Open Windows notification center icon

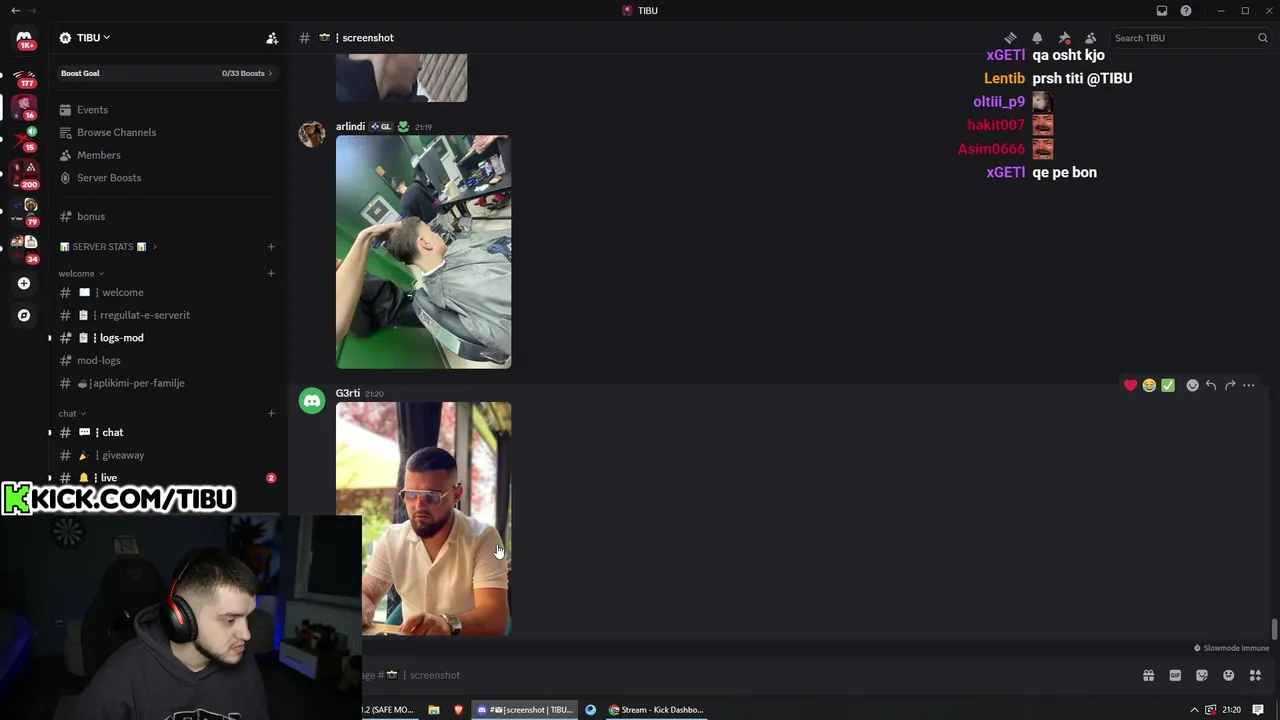1258,710
